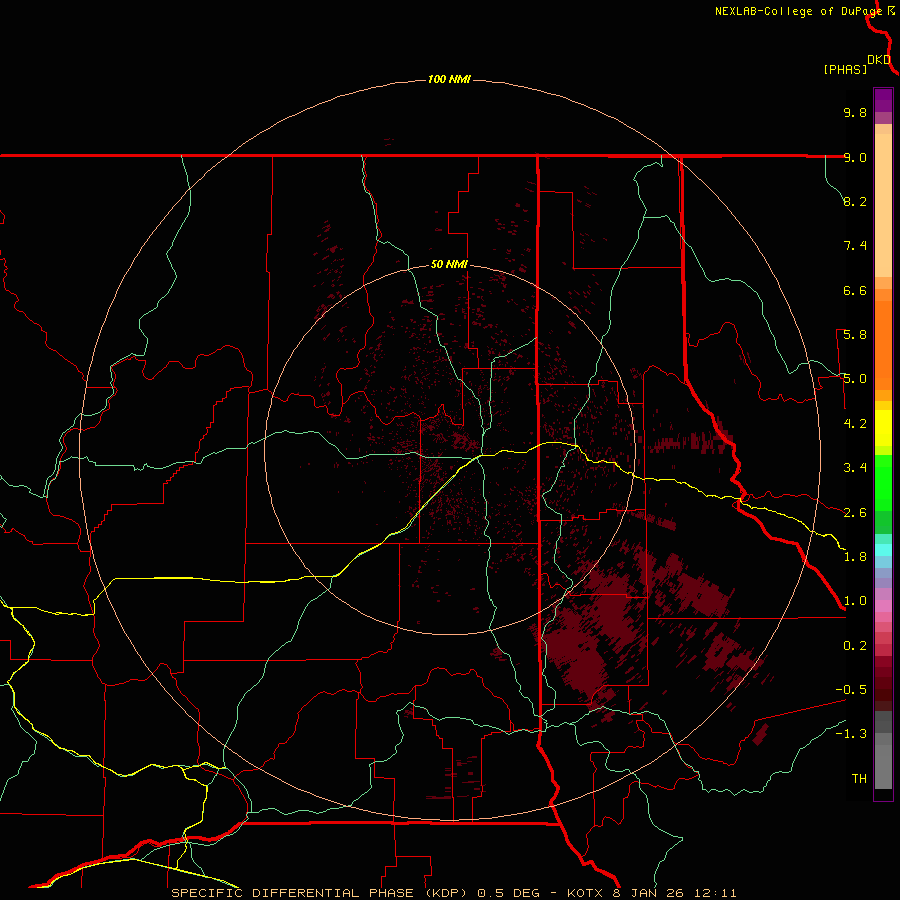Click the 7.4 legend value
900x900 pixels.
coord(855,246)
